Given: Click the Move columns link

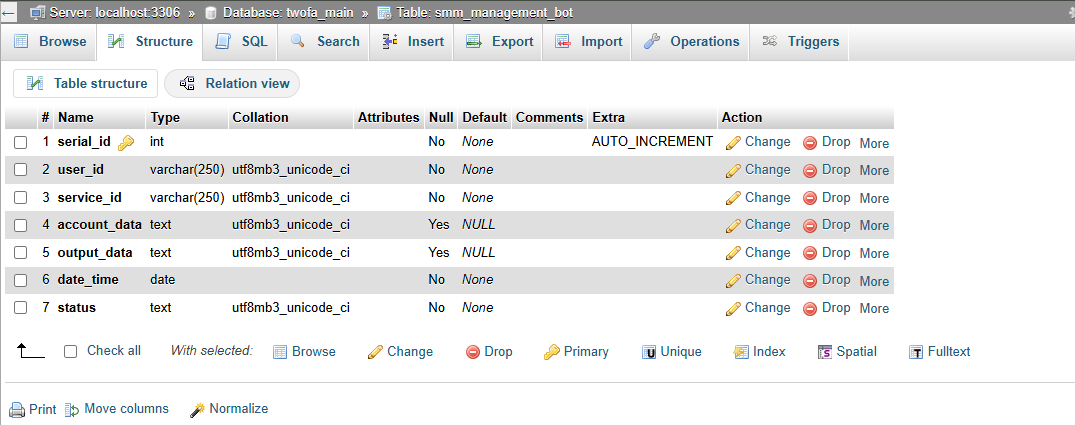Looking at the screenshot, I should point(126,409).
